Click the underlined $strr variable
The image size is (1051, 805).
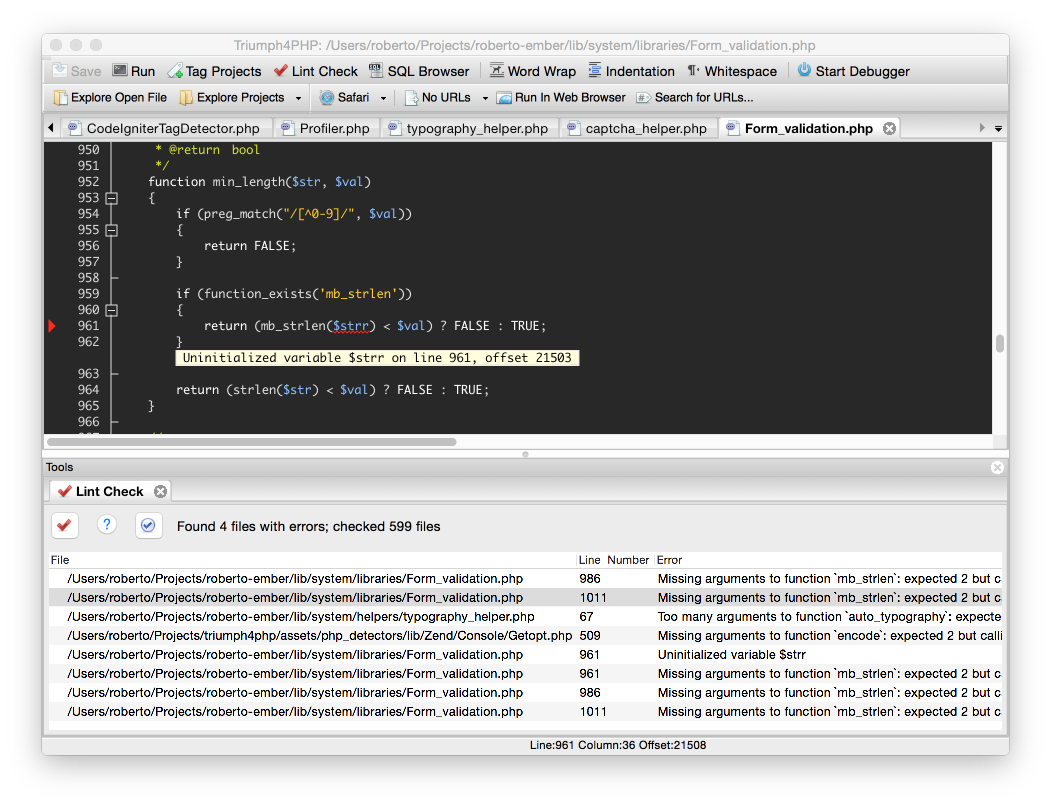351,326
